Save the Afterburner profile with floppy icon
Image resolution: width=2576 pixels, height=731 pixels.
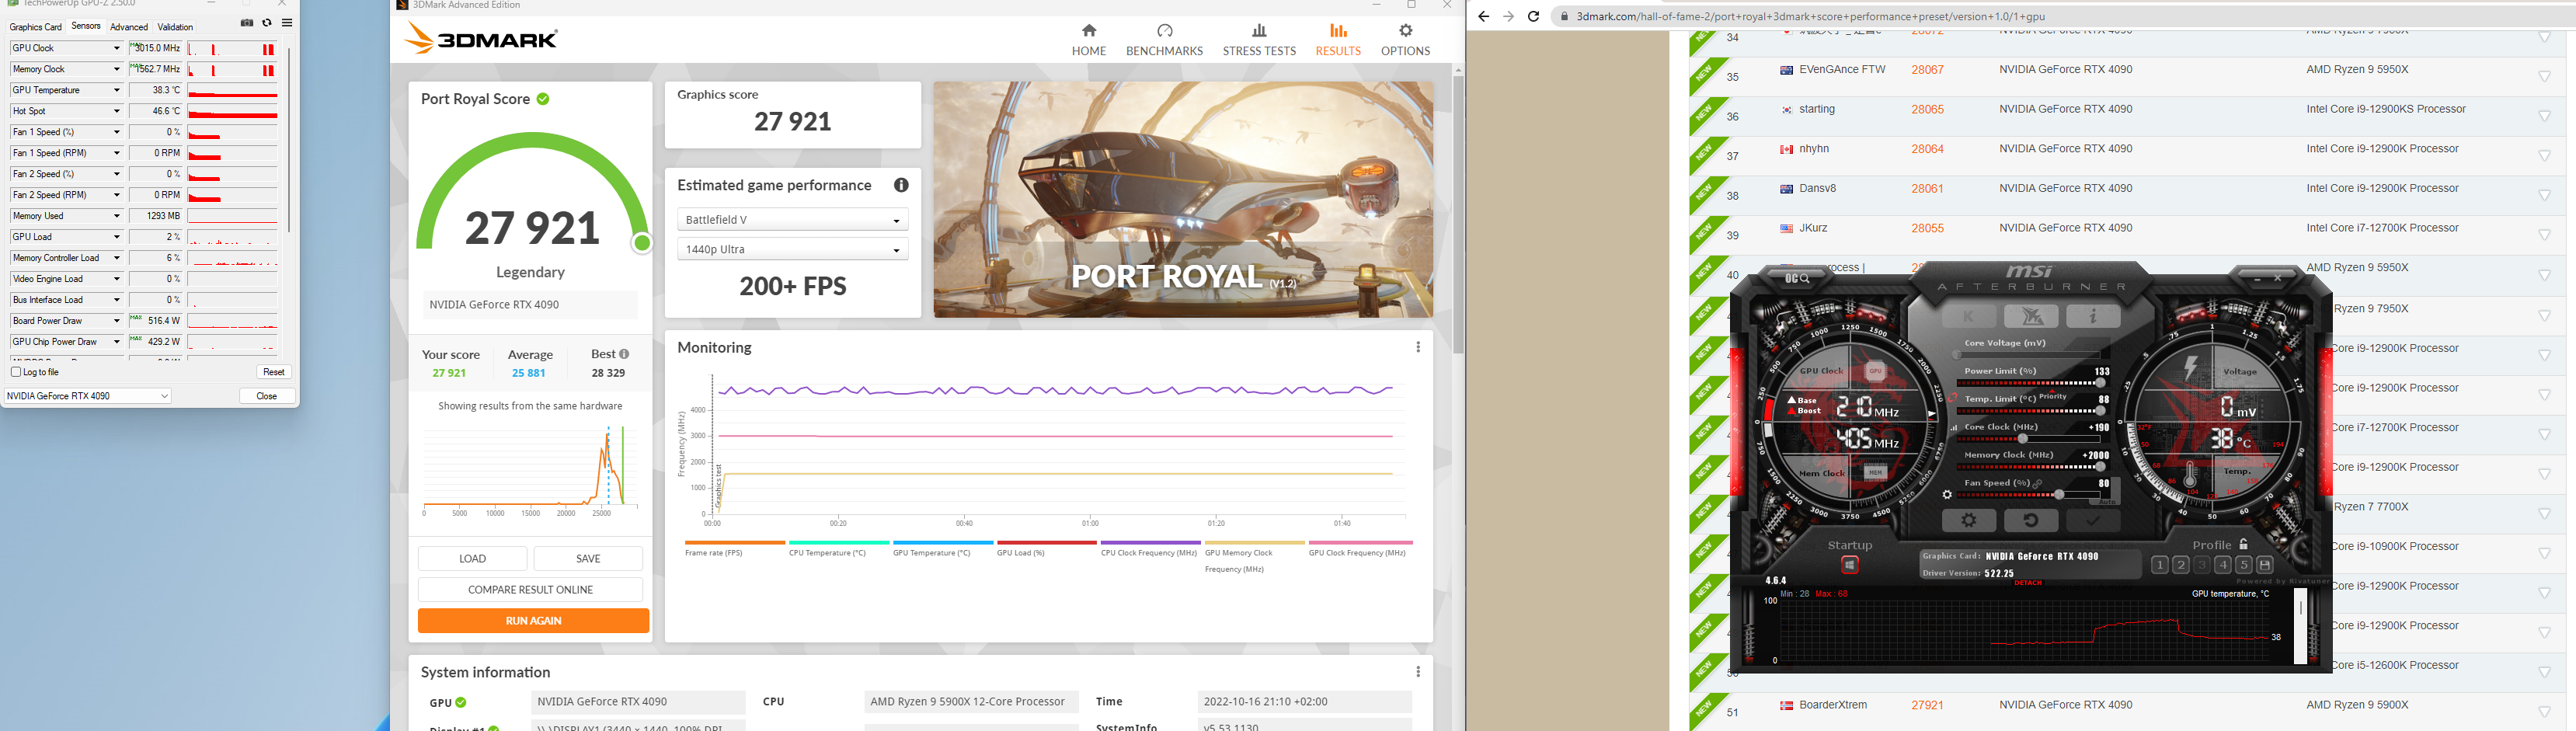pyautogui.click(x=2265, y=566)
